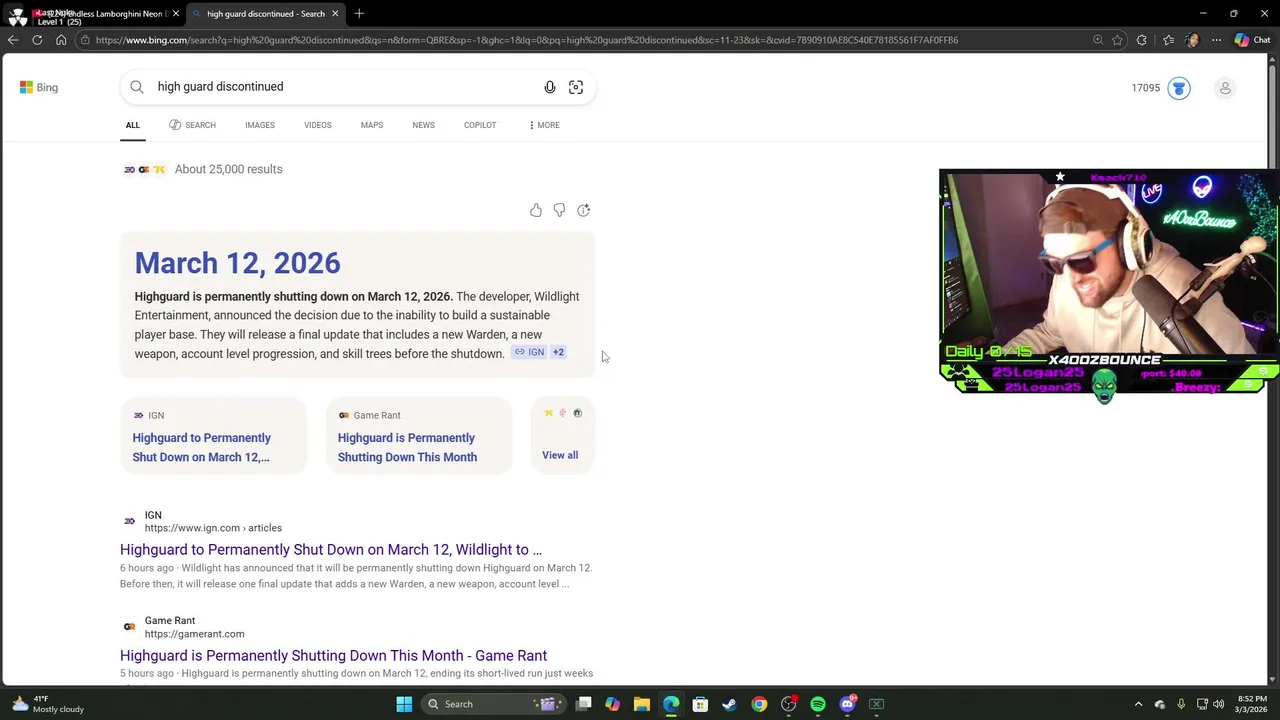The height and width of the screenshot is (720, 1280).
Task: Close the high guard discontinued tab
Action: point(335,13)
